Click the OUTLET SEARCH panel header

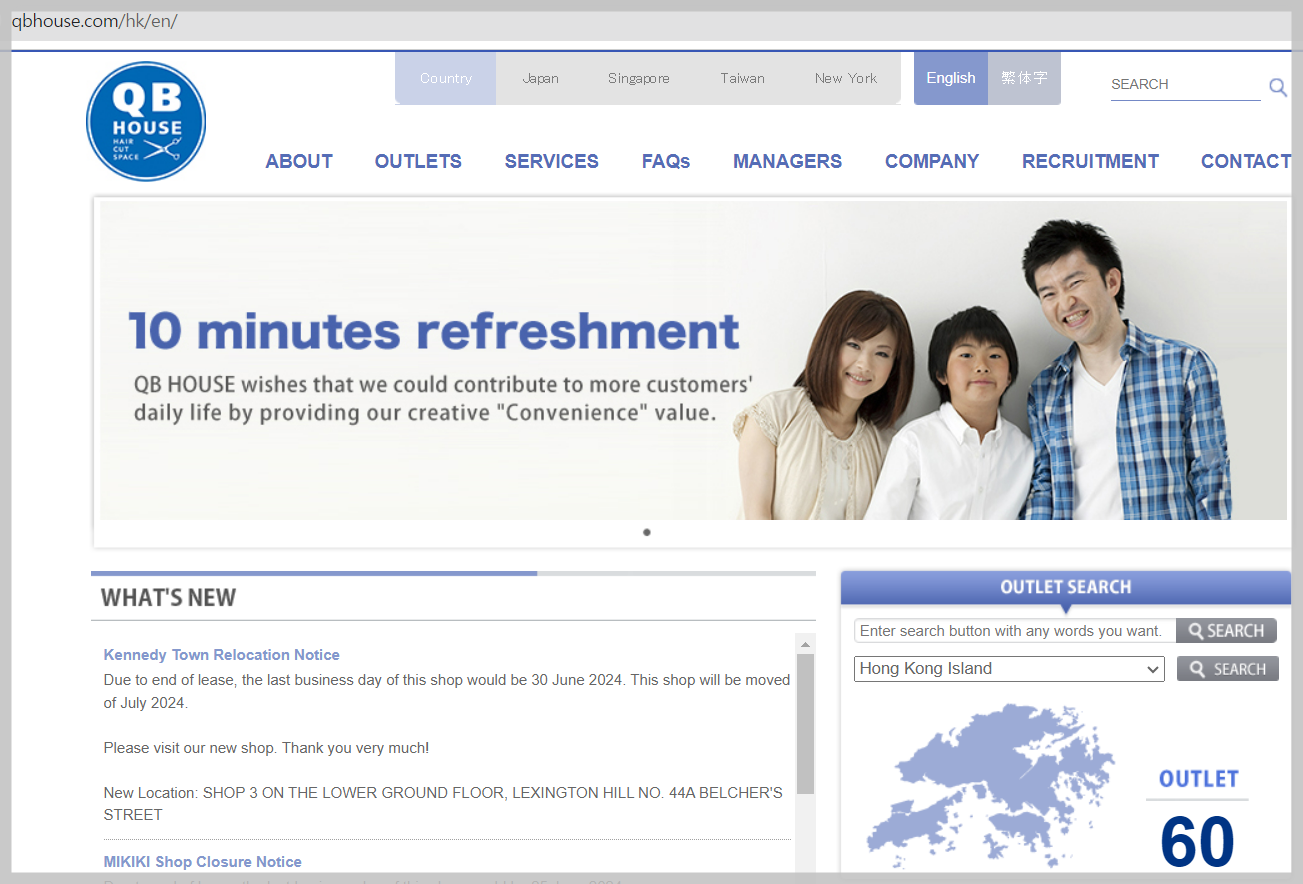click(x=1066, y=587)
